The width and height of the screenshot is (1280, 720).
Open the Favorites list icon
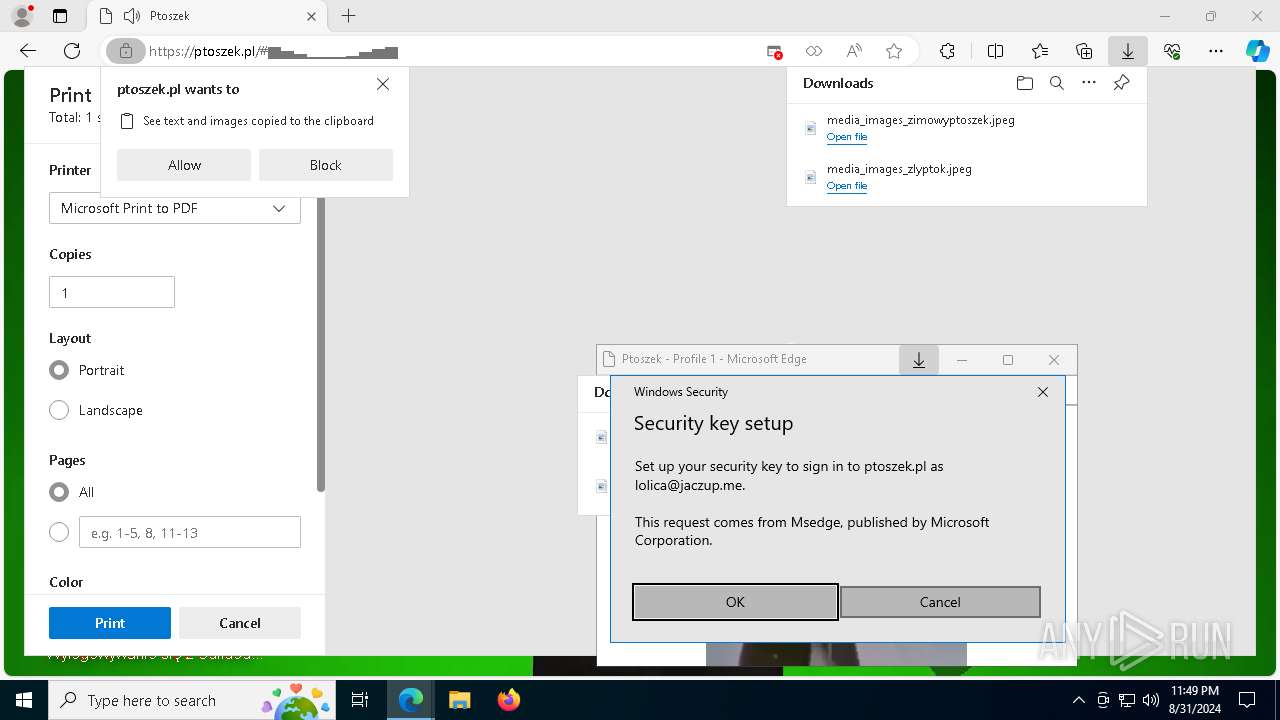pos(1040,51)
